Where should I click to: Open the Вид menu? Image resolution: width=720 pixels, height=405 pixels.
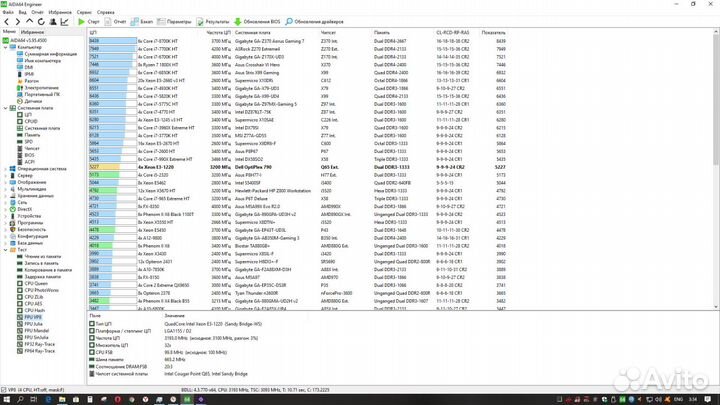tap(22, 12)
